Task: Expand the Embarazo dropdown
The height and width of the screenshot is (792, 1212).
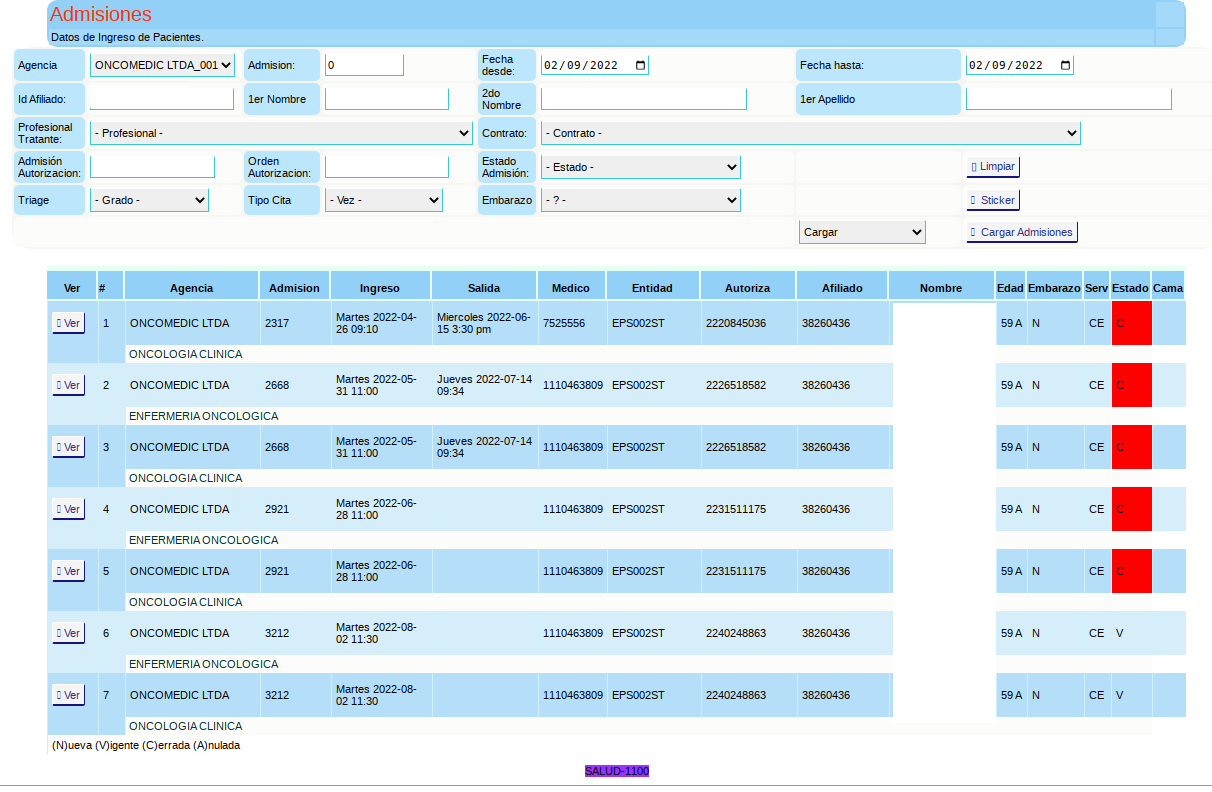Action: tap(640, 200)
